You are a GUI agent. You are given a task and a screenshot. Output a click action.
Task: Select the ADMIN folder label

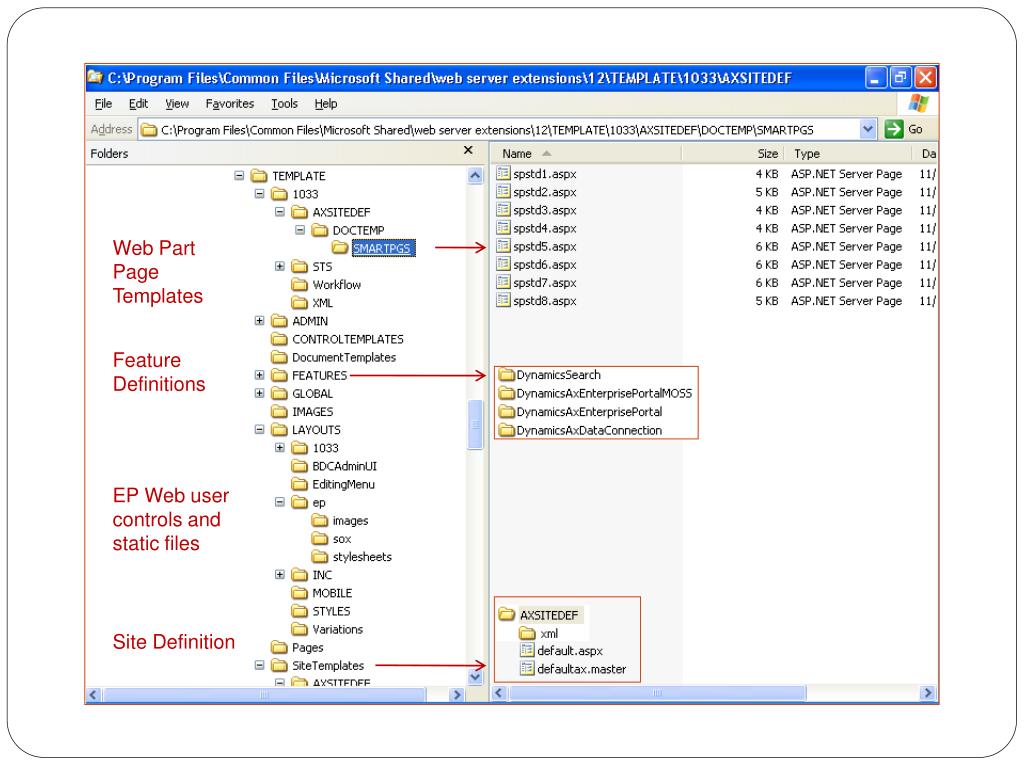click(310, 321)
